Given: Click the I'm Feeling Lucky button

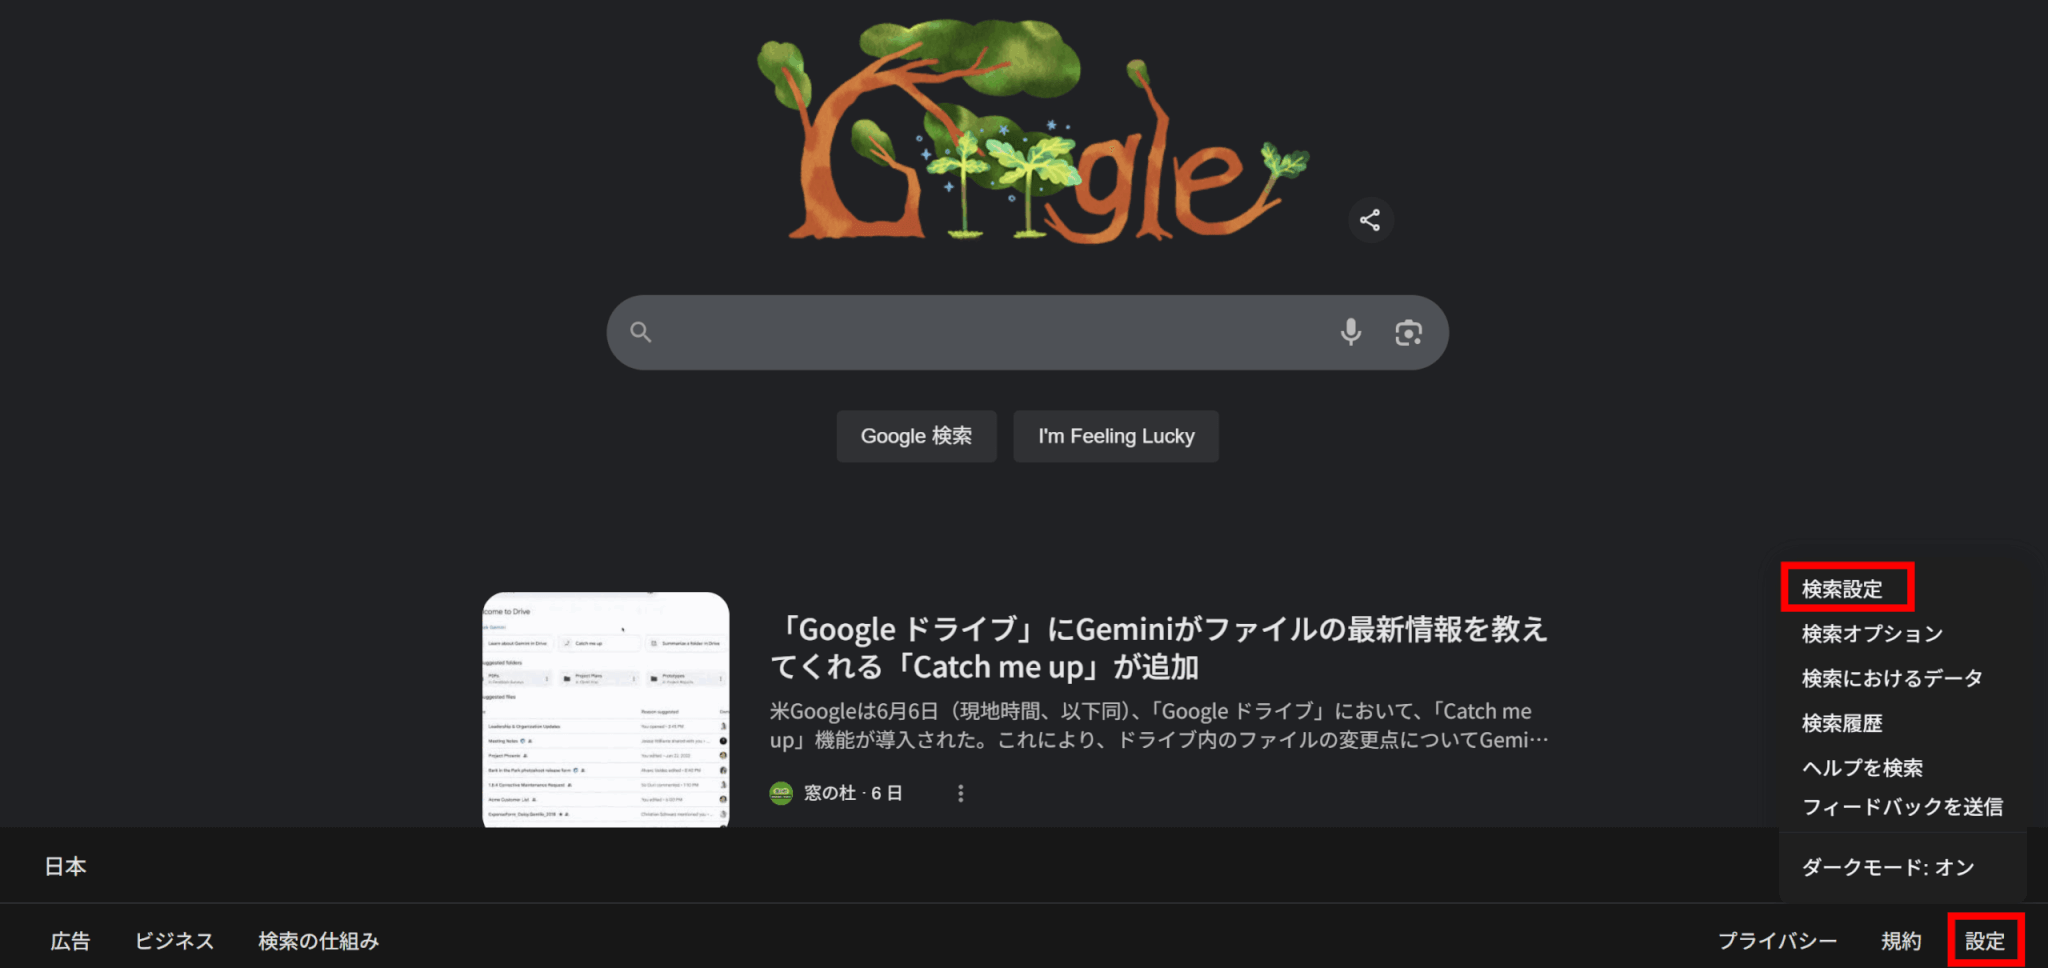Looking at the screenshot, I should pyautogui.click(x=1116, y=436).
